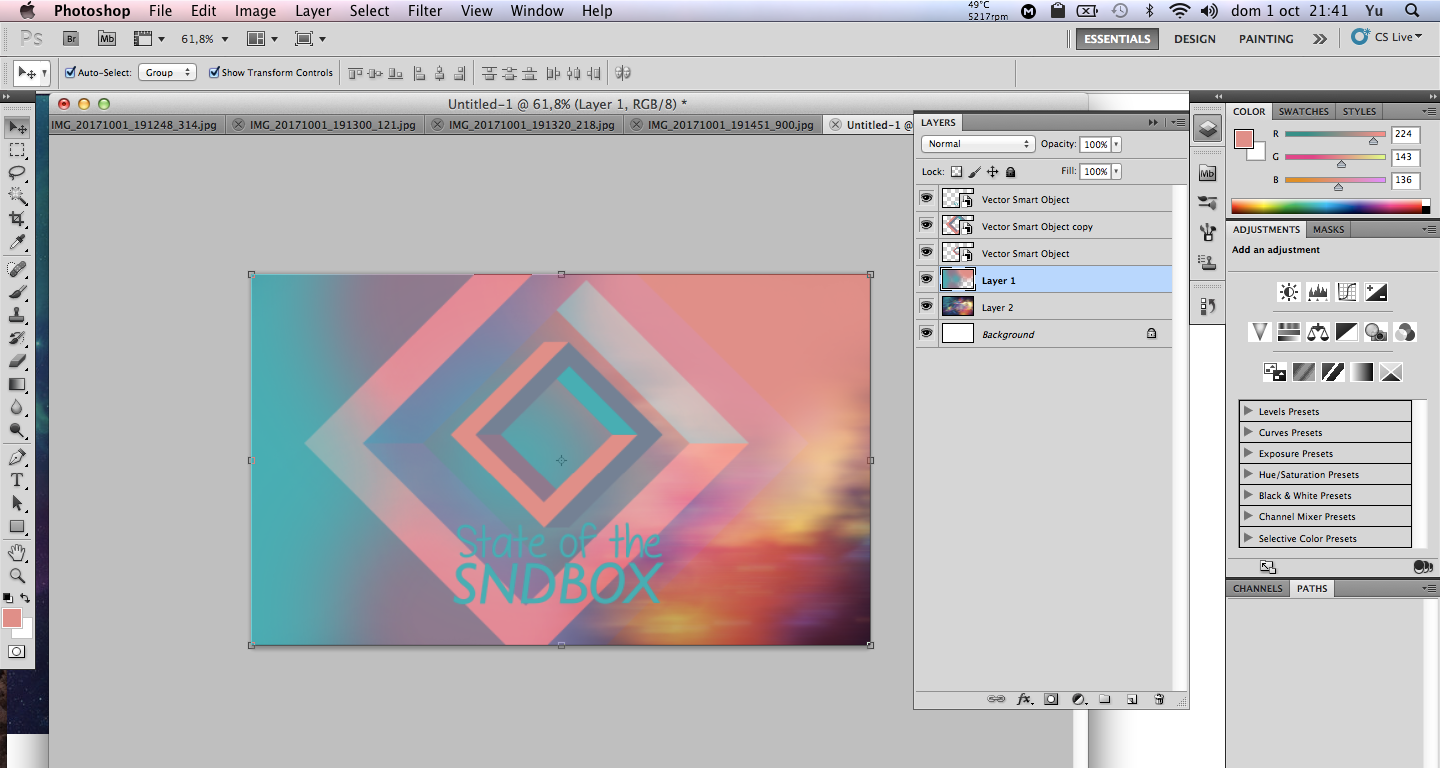Viewport: 1440px width, 768px height.
Task: Select the Clone Stamp tool
Action: coord(17,315)
